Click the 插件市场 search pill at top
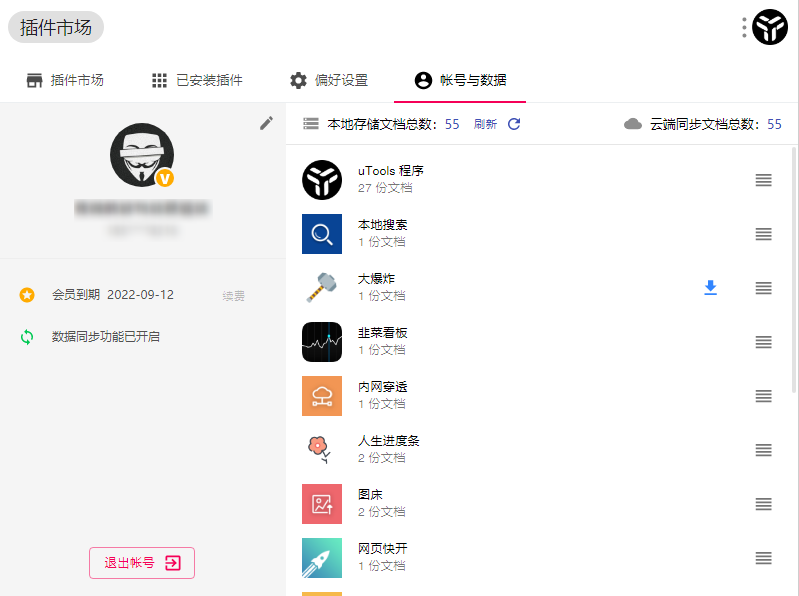Viewport: 799px width, 596px height. 56,28
